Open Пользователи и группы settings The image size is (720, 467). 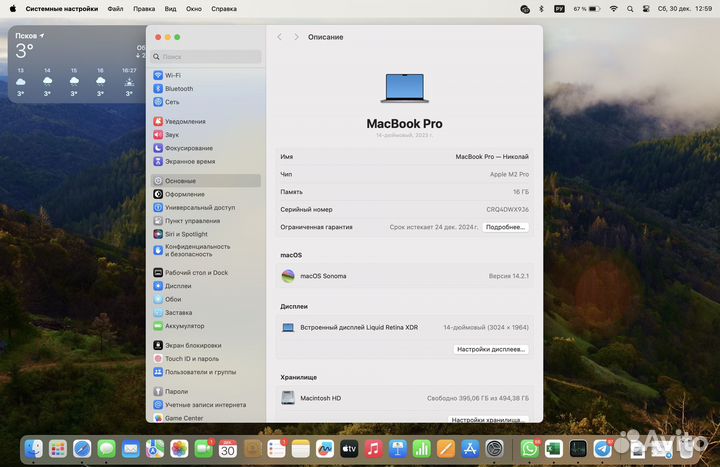[206, 372]
